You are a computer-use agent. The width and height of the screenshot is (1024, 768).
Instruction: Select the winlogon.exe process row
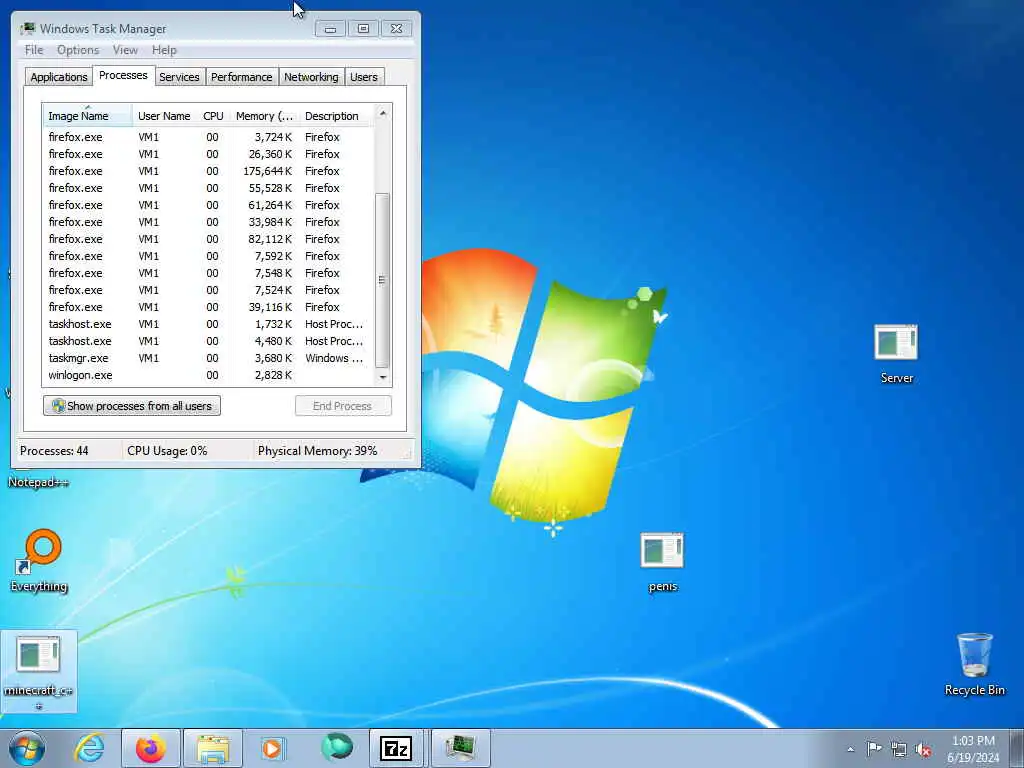point(209,375)
